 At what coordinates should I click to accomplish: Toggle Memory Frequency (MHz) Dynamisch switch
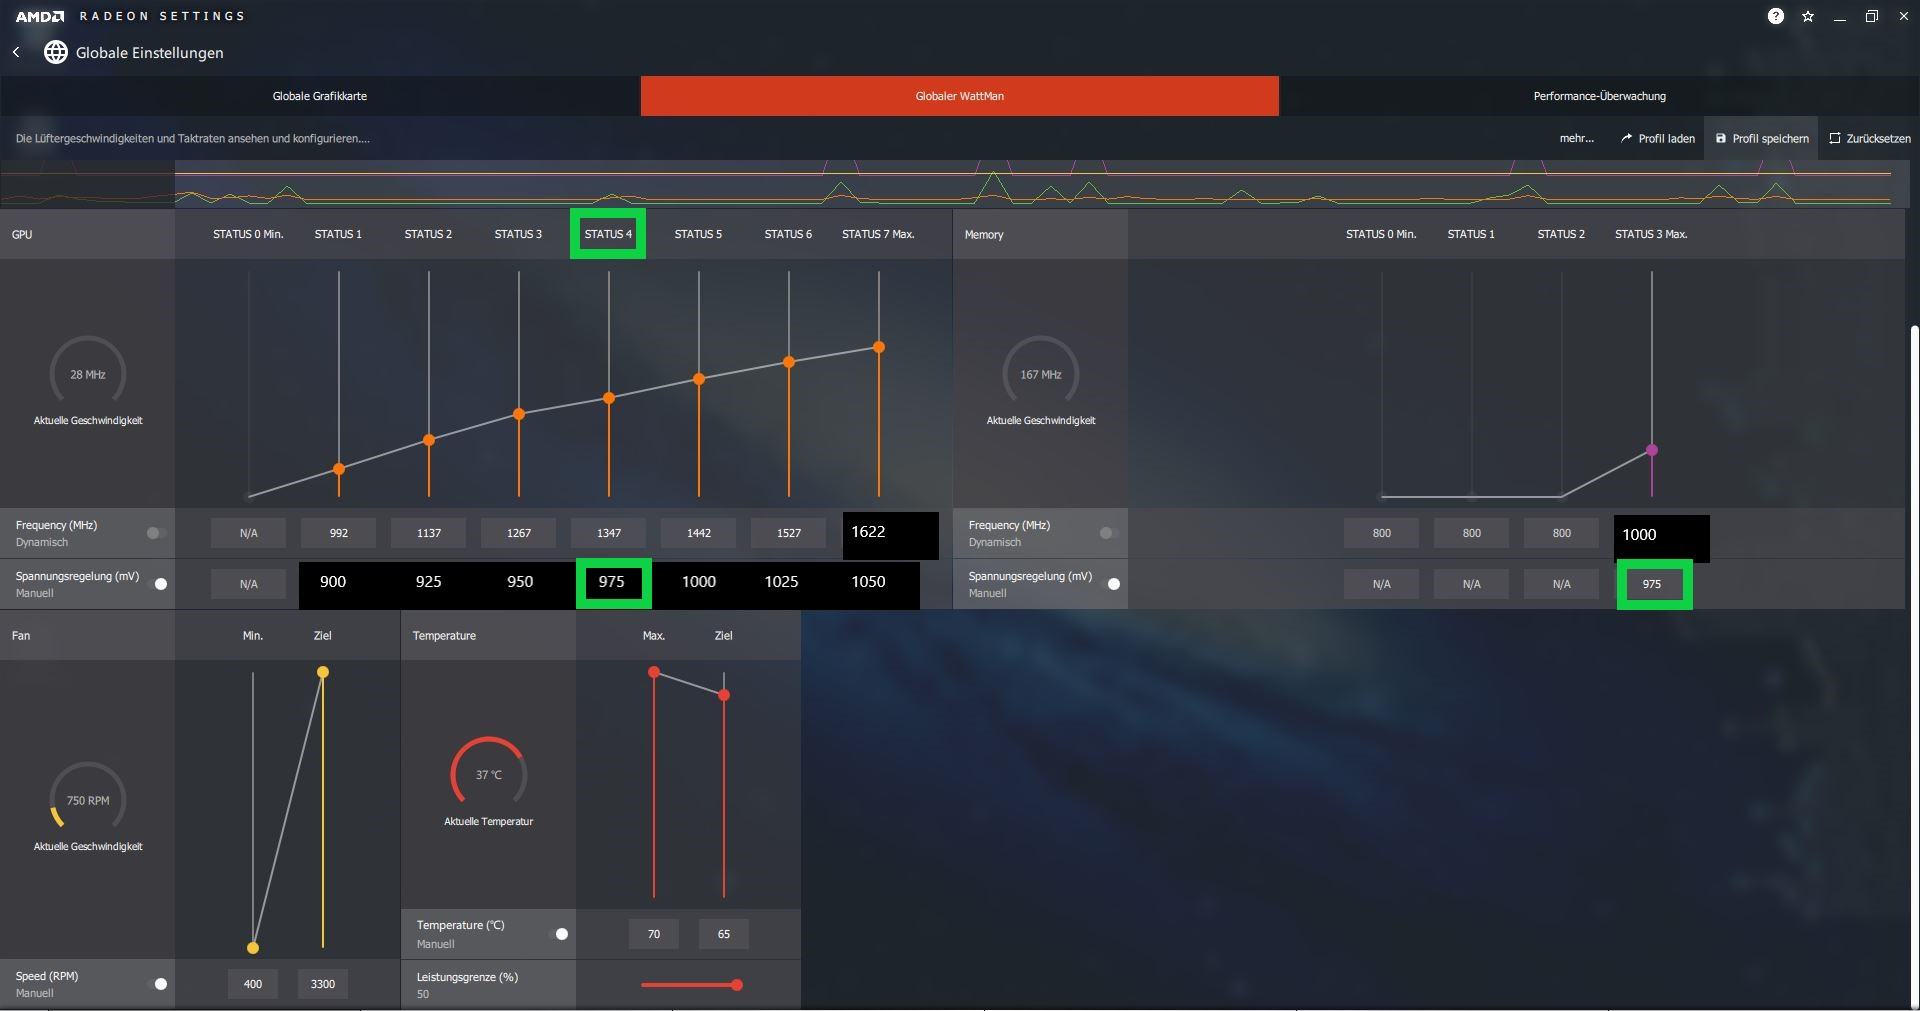[x=1108, y=533]
